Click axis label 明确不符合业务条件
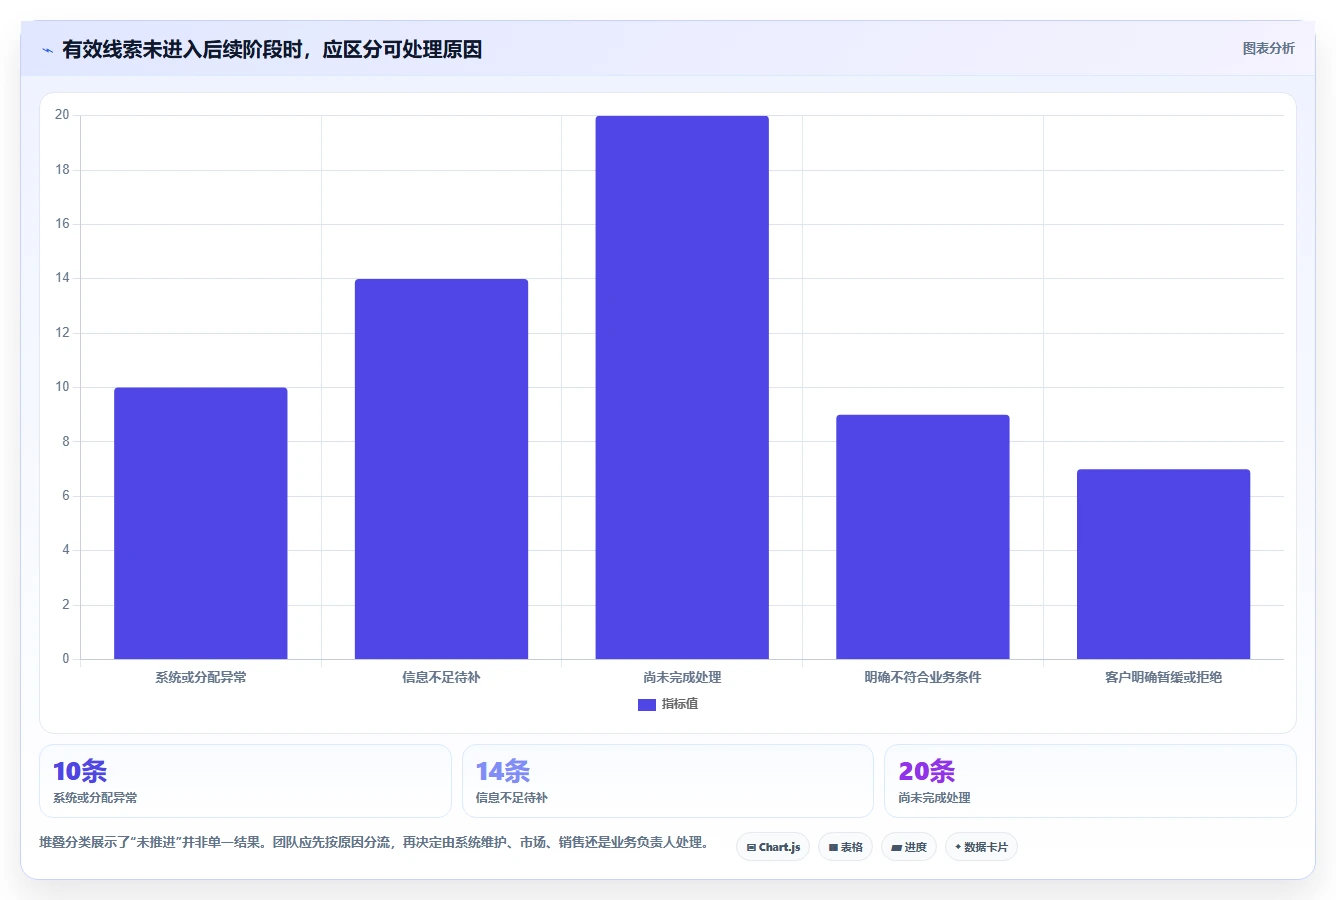The width and height of the screenshot is (1336, 900). pyautogui.click(x=923, y=677)
